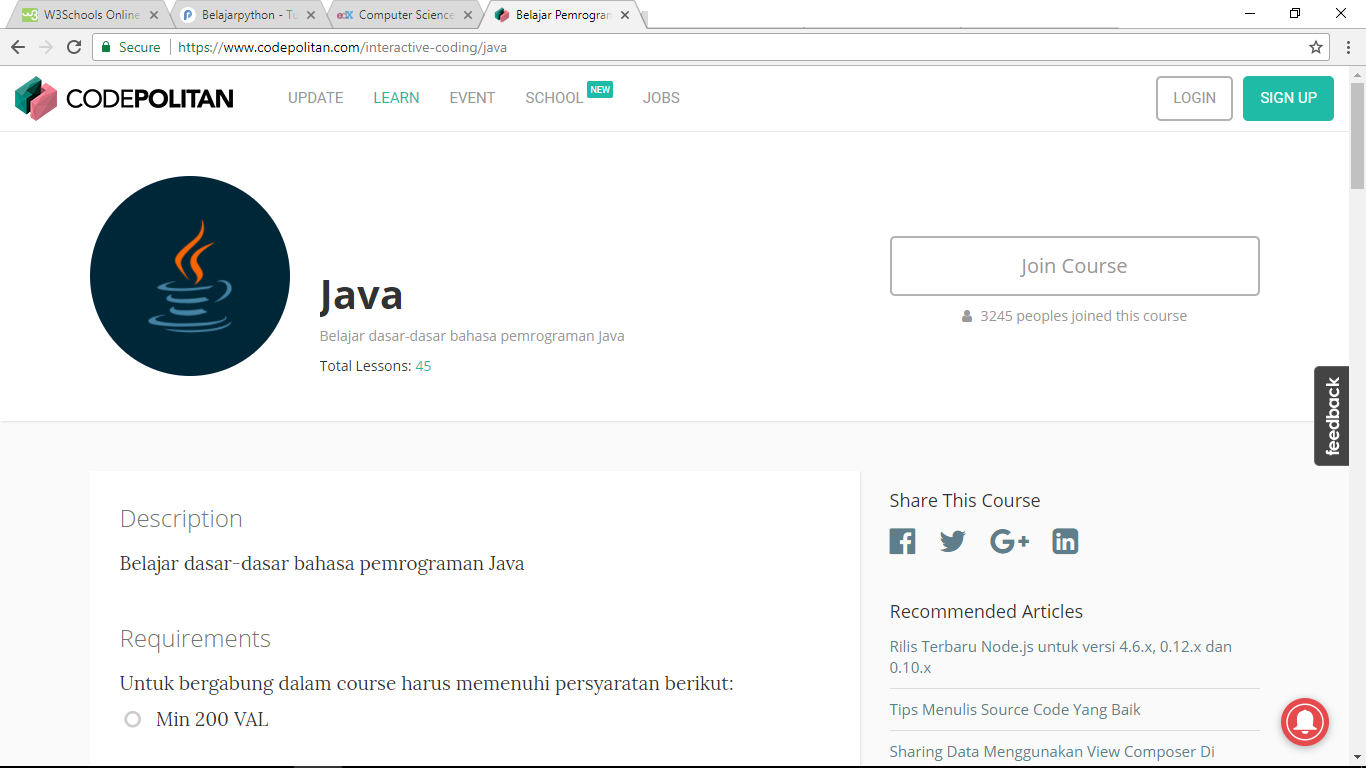Image resolution: width=1366 pixels, height=768 pixels.
Task: Share course on Twitter icon
Action: [953, 541]
